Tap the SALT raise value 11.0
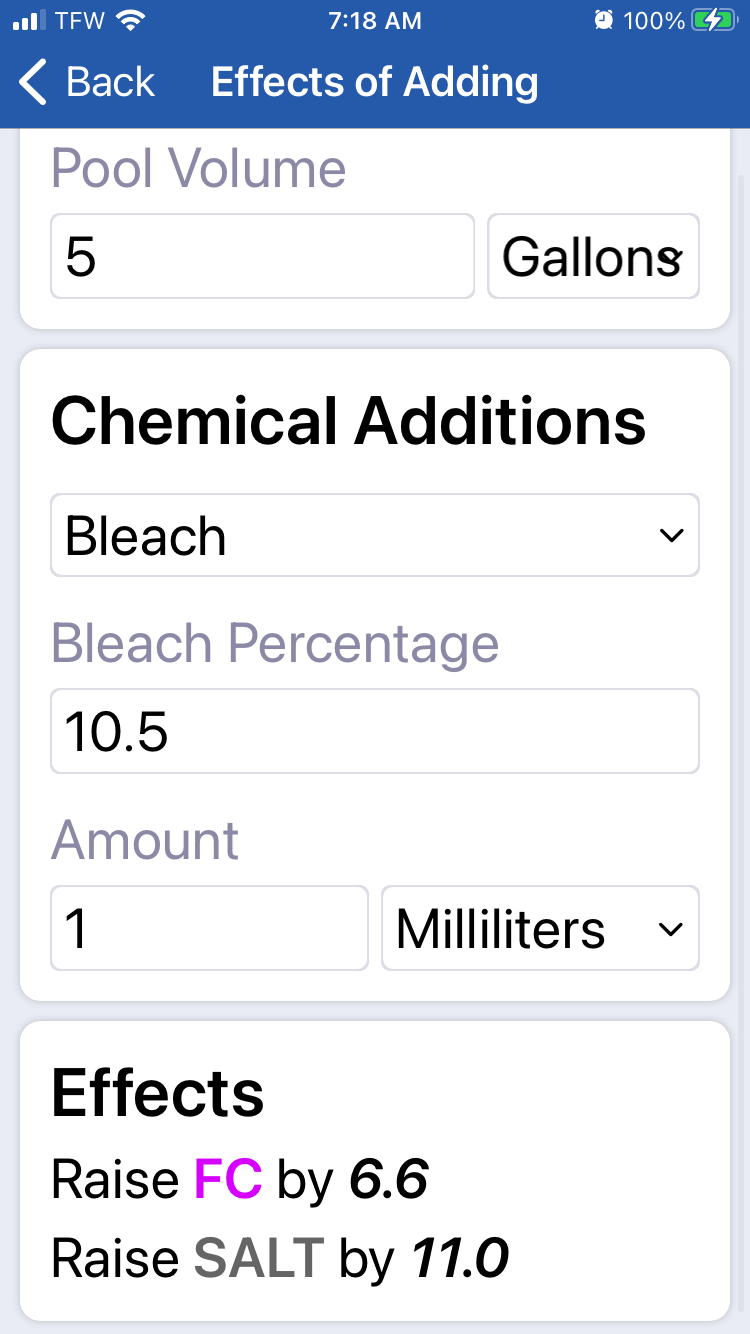This screenshot has width=750, height=1334. [460, 1258]
